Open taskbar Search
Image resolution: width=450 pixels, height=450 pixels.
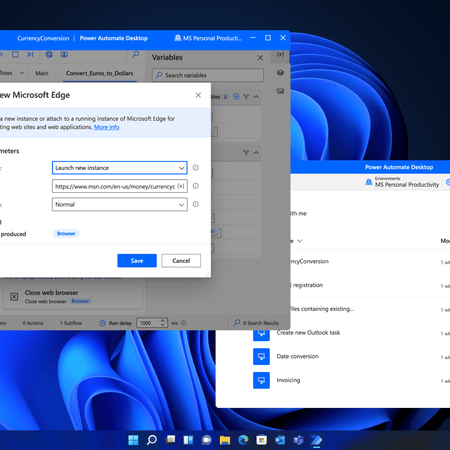coord(152,440)
